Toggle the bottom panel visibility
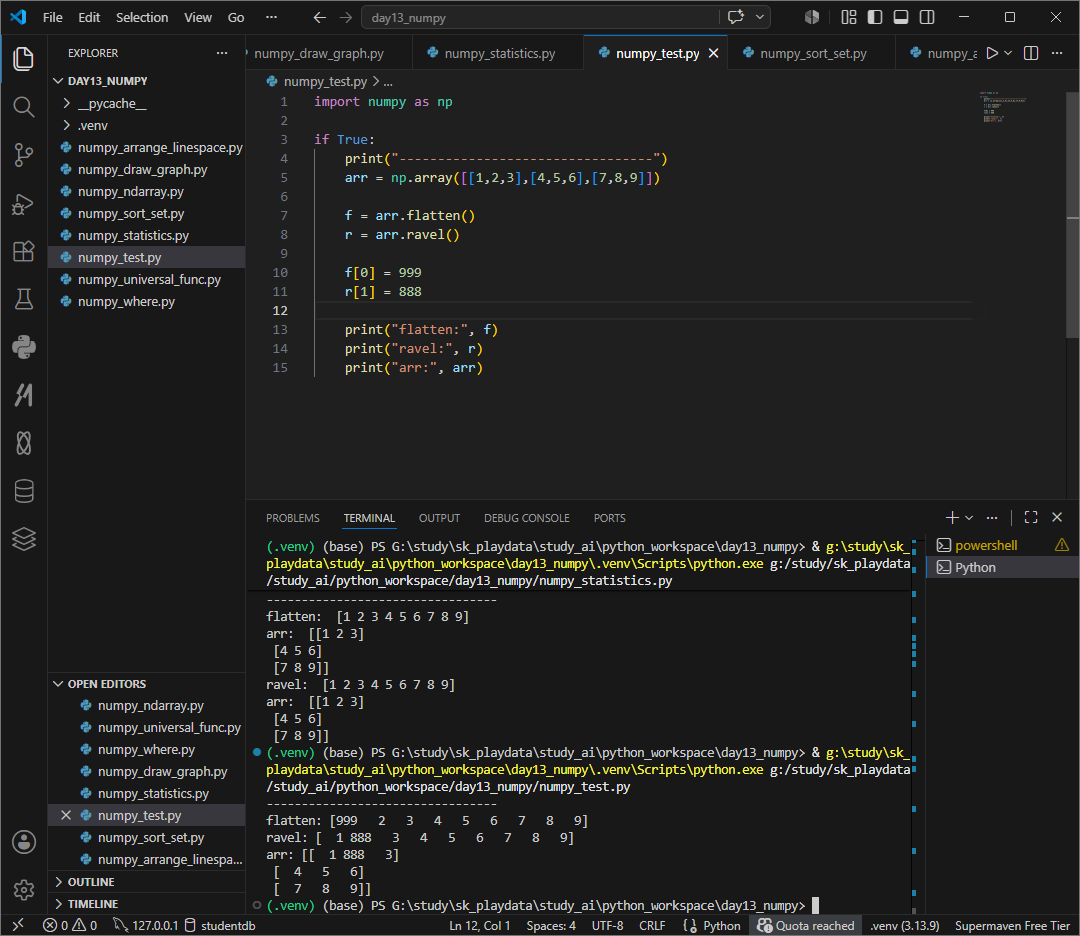 (901, 17)
